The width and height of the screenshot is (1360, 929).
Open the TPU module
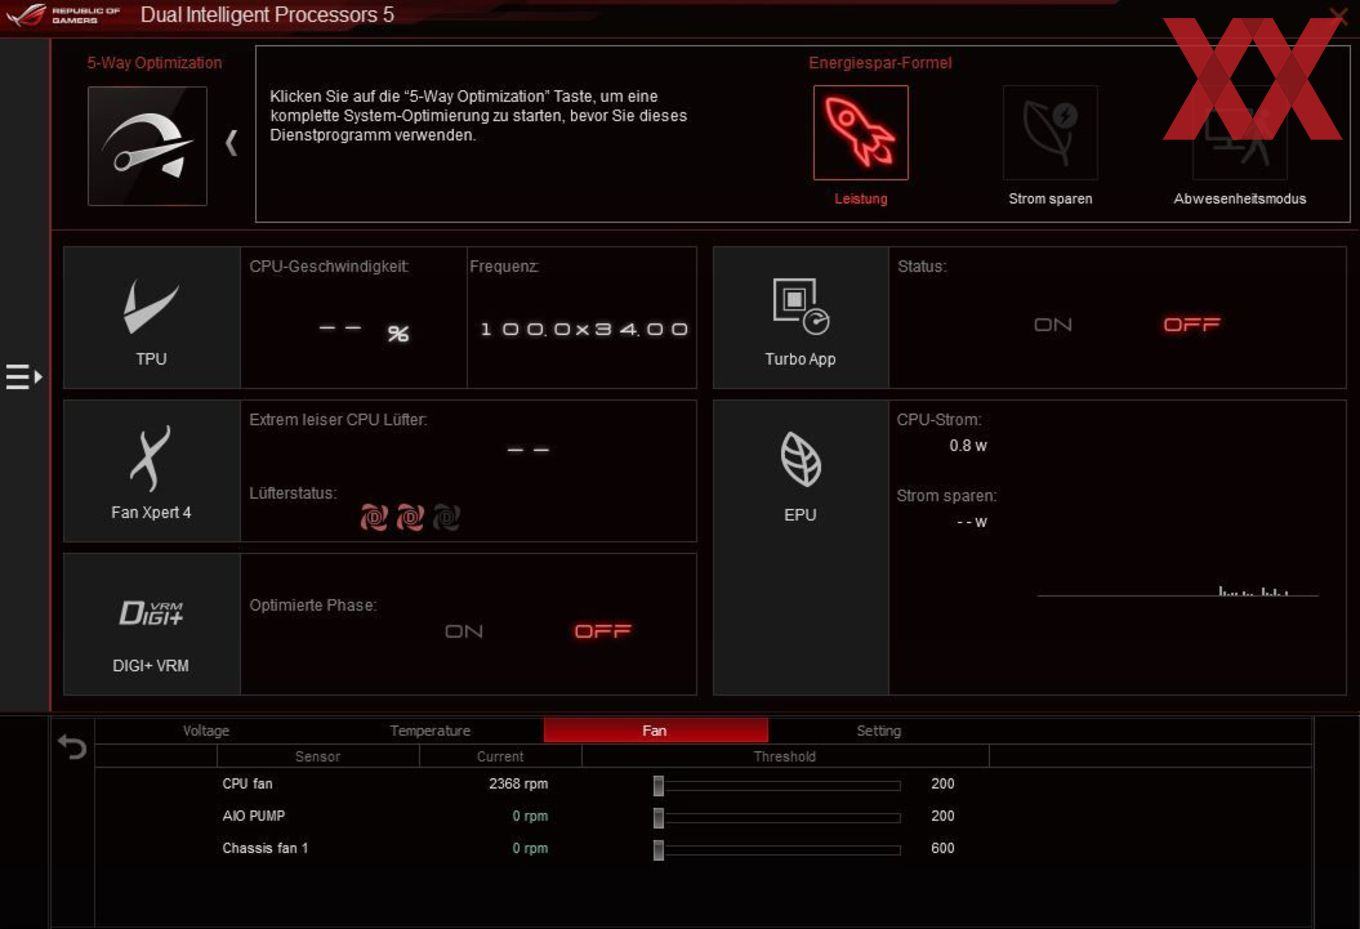coord(152,318)
